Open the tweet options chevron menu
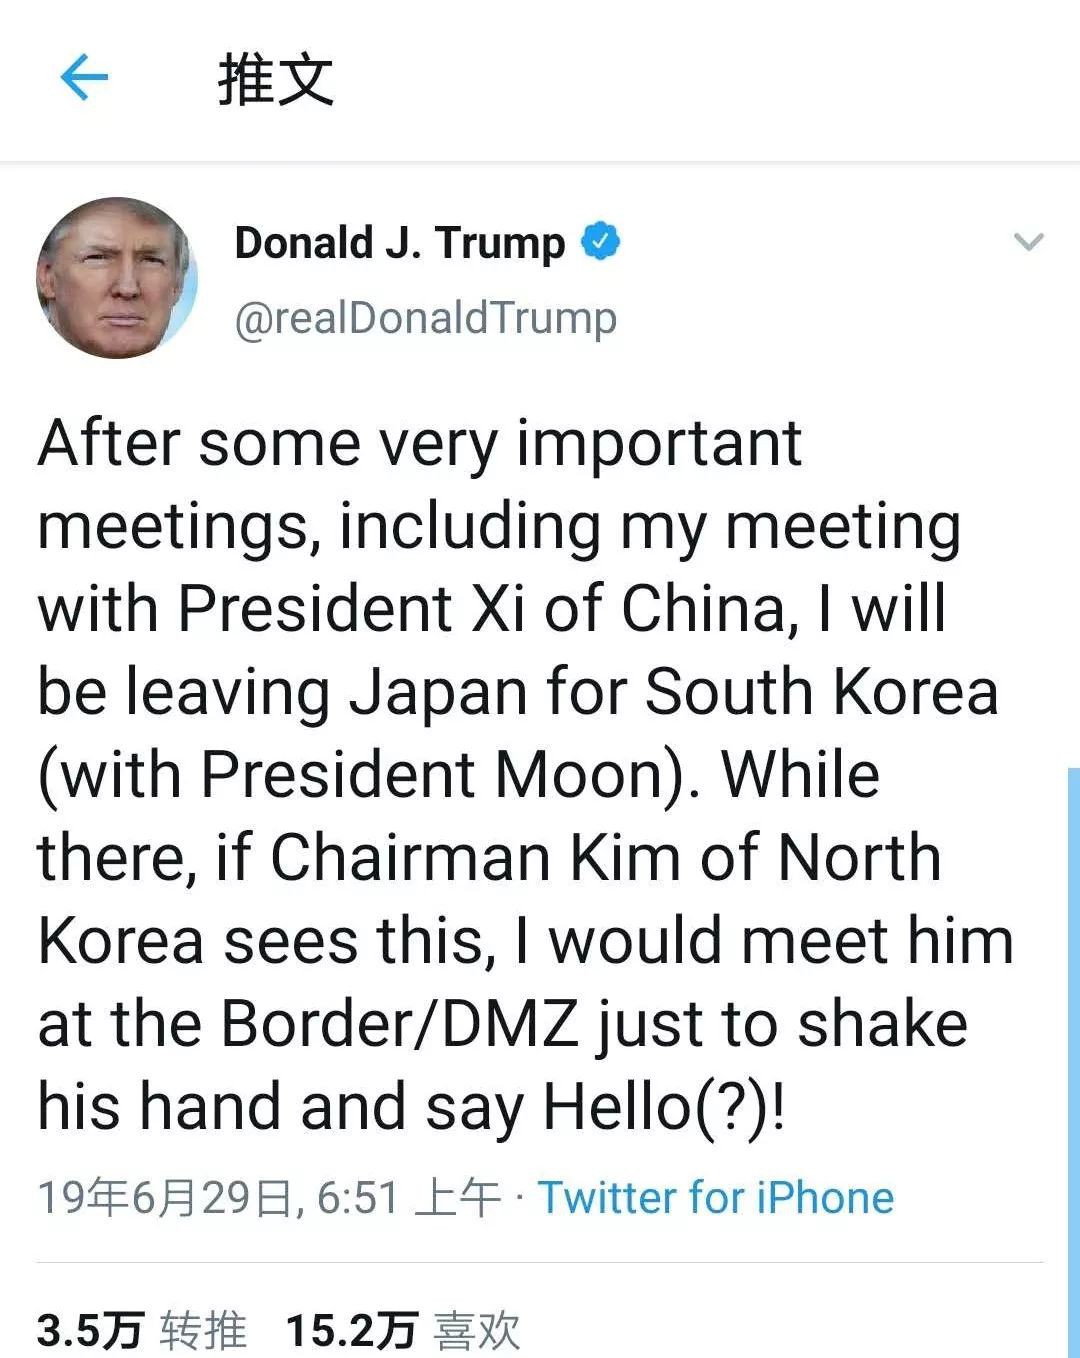The width and height of the screenshot is (1080, 1358). [1028, 242]
